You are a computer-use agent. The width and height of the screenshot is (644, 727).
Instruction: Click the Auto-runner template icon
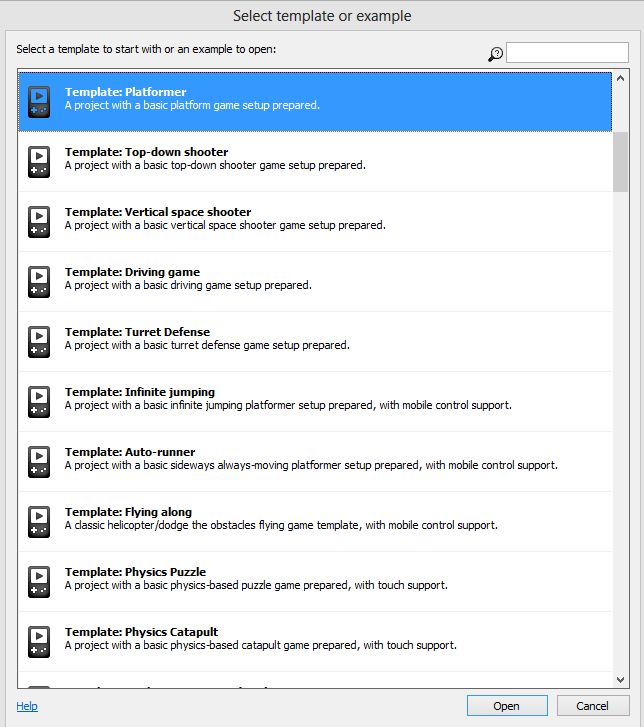(39, 462)
